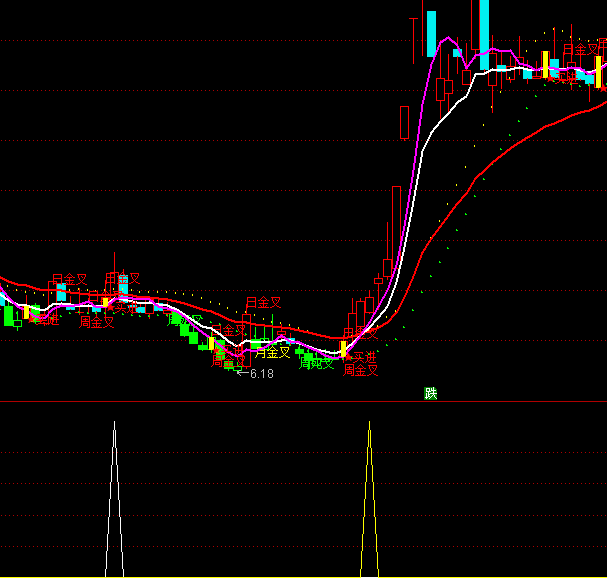
Task: Click the red hollow candle mid-rally
Action: 404,122
